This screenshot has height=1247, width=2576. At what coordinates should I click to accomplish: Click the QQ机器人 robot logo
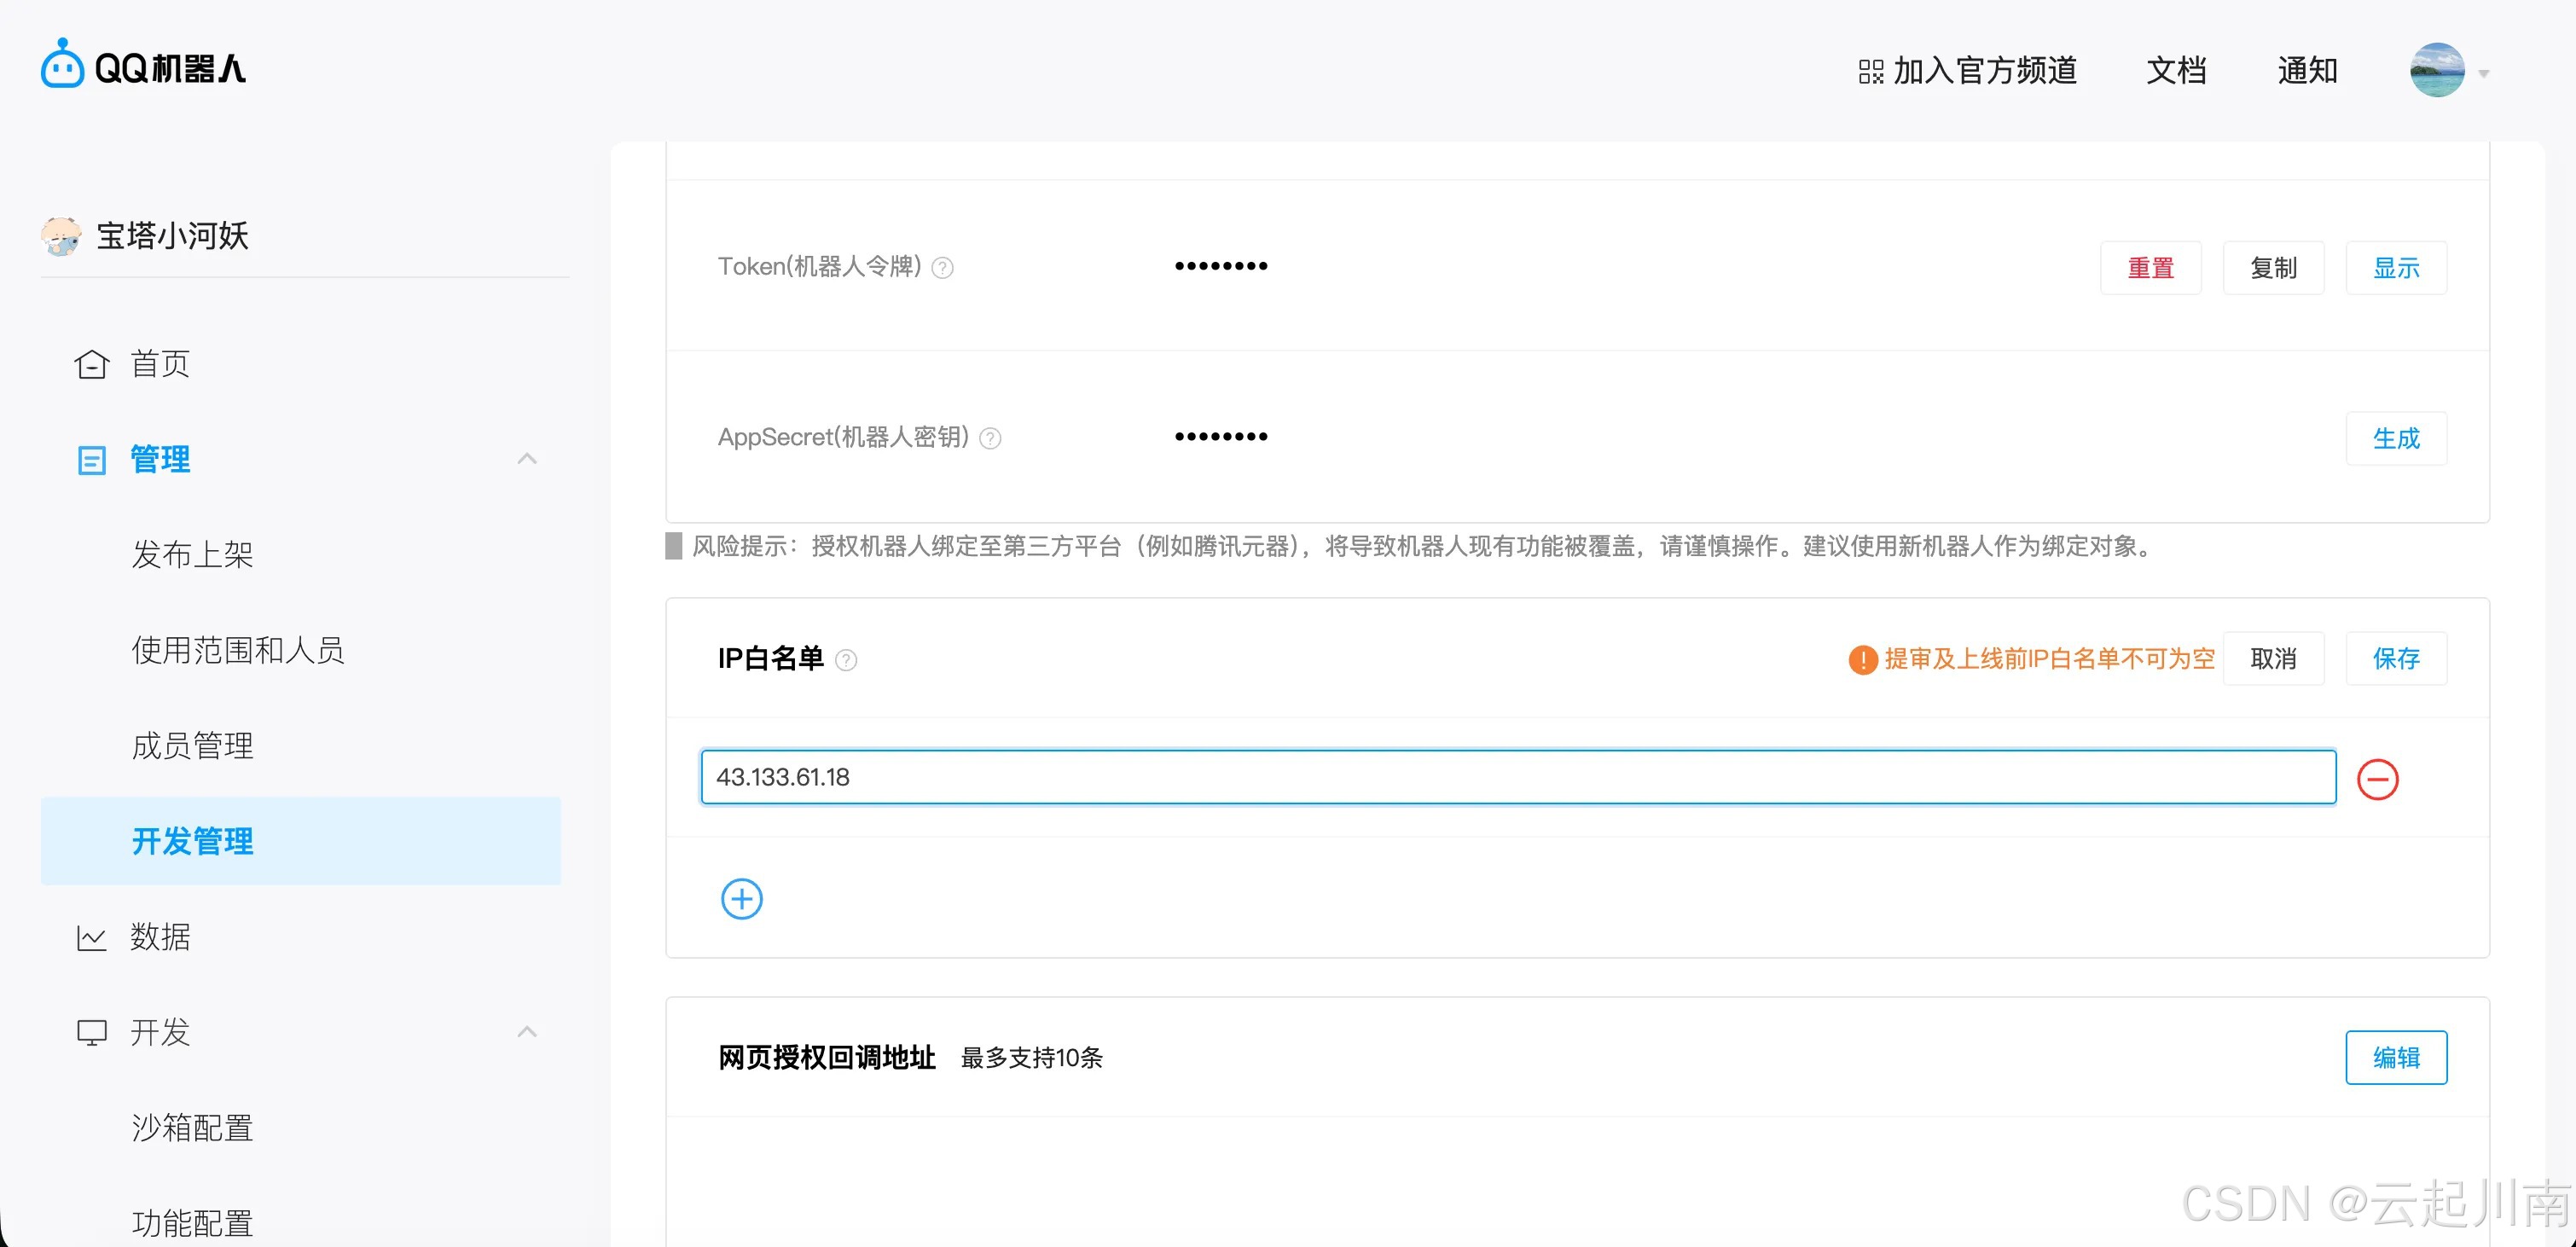pyautogui.click(x=62, y=67)
